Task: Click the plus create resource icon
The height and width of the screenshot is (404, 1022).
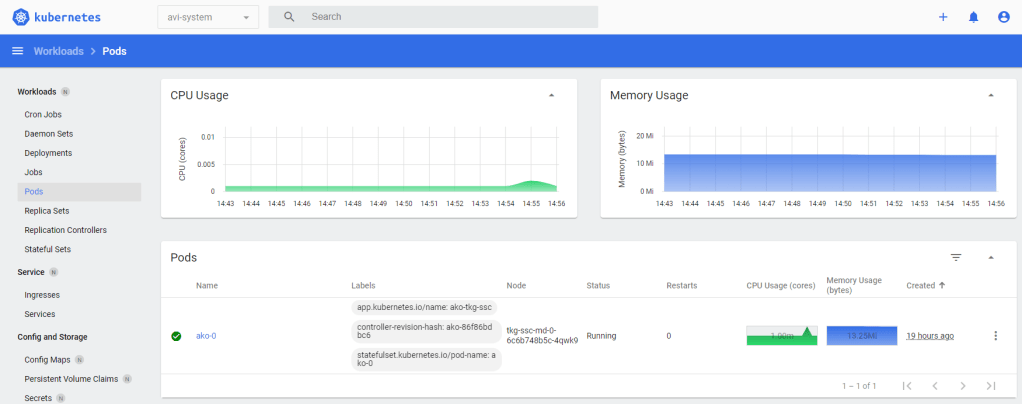Action: (x=942, y=17)
